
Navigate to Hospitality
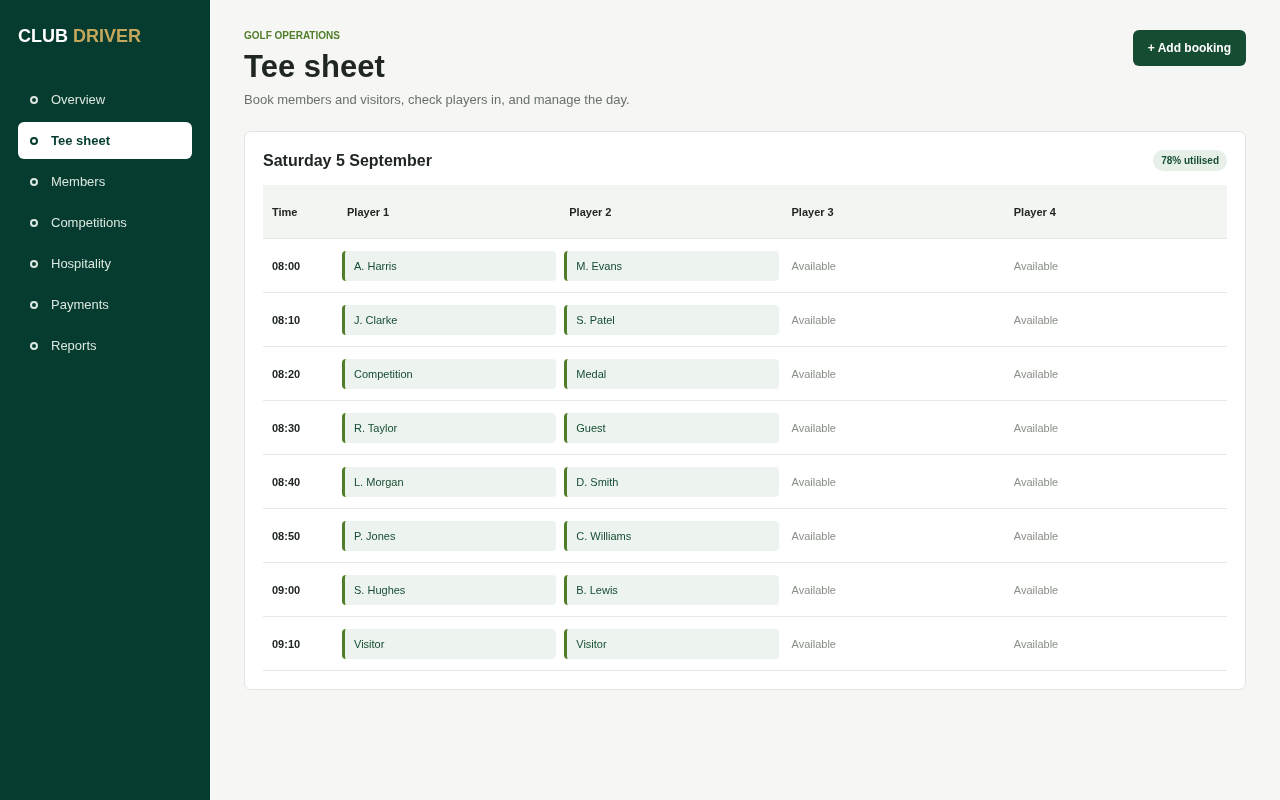(105, 264)
